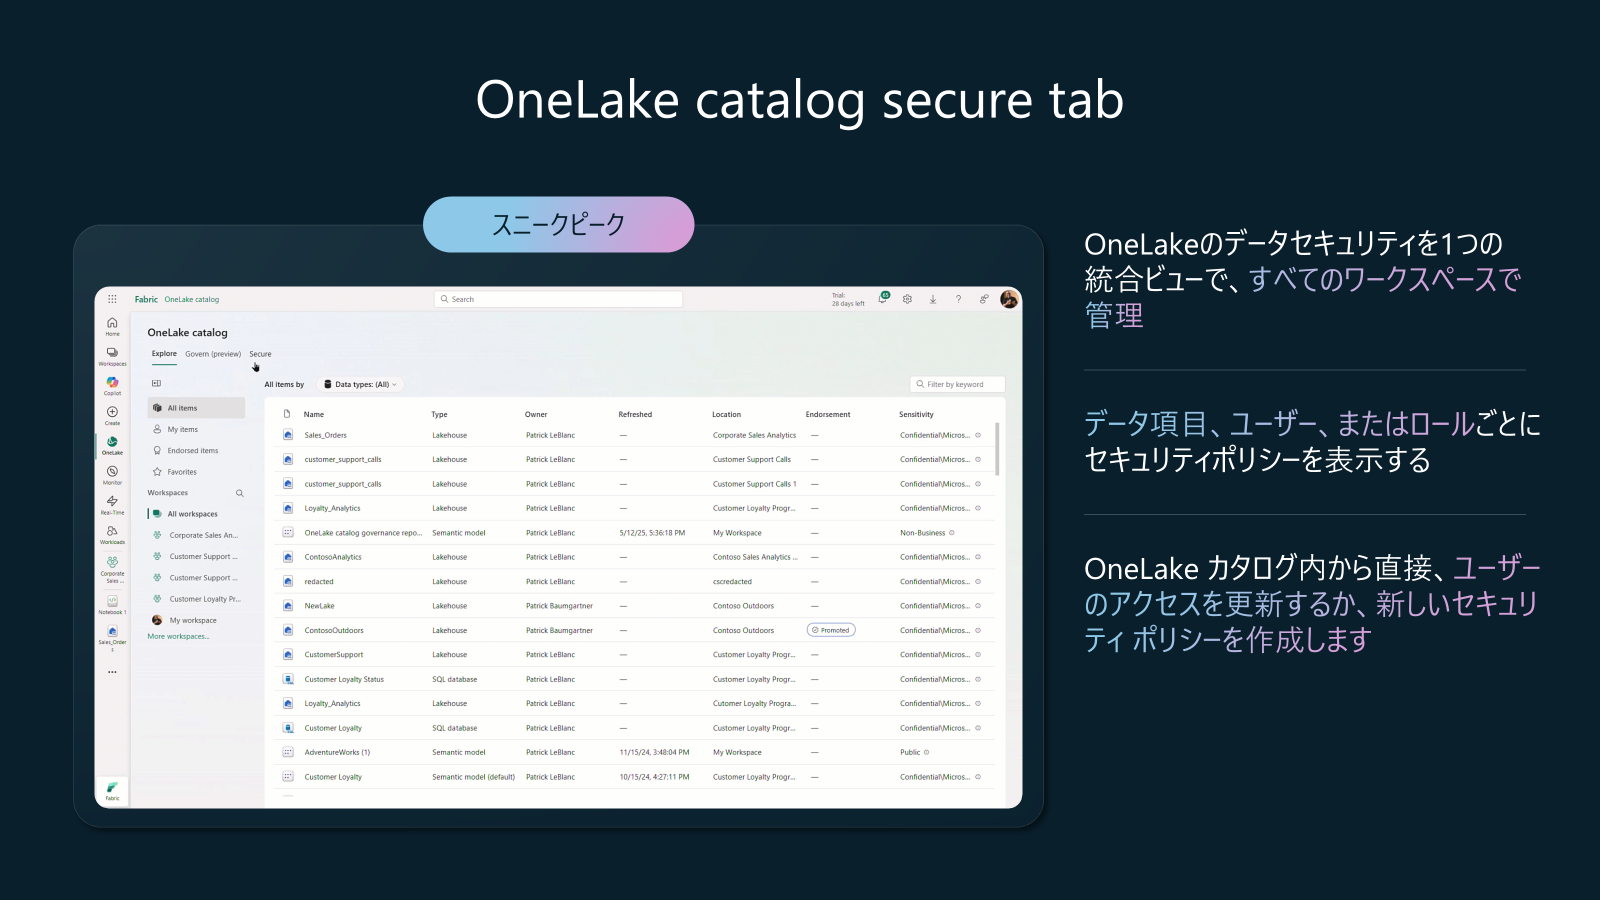The width and height of the screenshot is (1600, 900).
Task: Select Corporate Sales An... workspace
Action: (196, 535)
